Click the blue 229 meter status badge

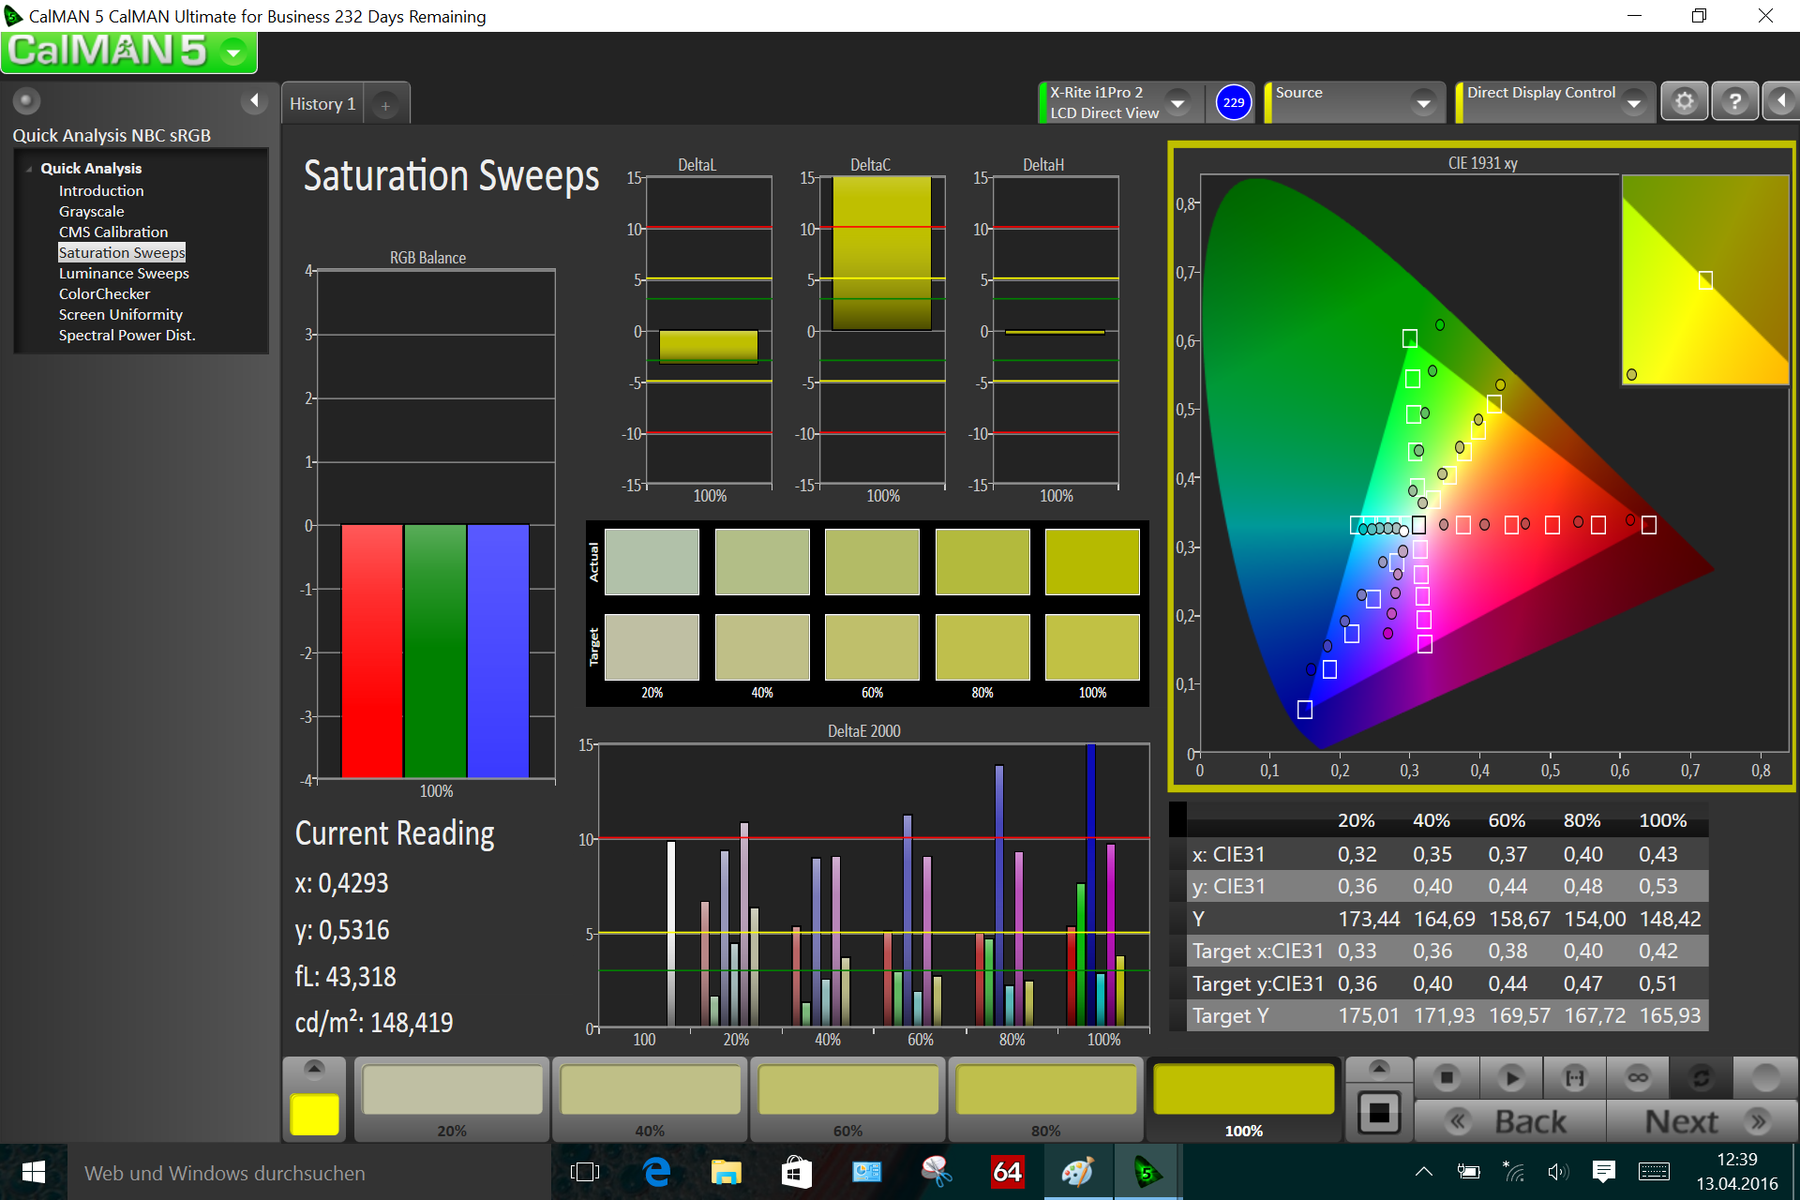(x=1234, y=102)
